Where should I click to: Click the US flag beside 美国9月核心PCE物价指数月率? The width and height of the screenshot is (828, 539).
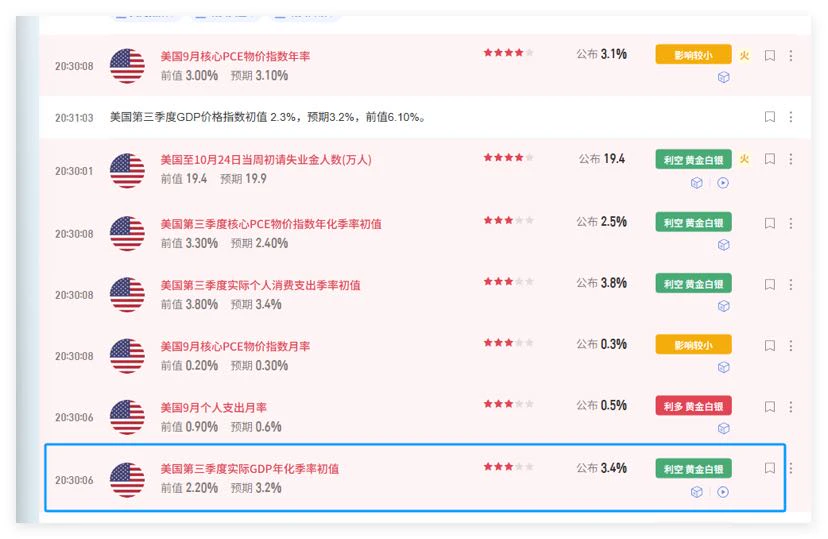coord(127,356)
